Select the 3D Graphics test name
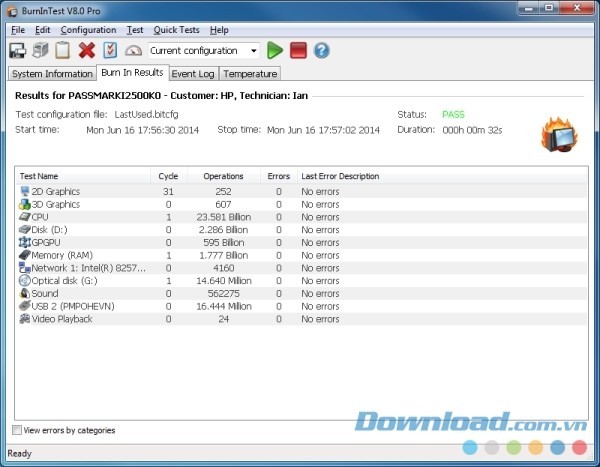Viewport: 600px width, 467px height. pos(56,204)
